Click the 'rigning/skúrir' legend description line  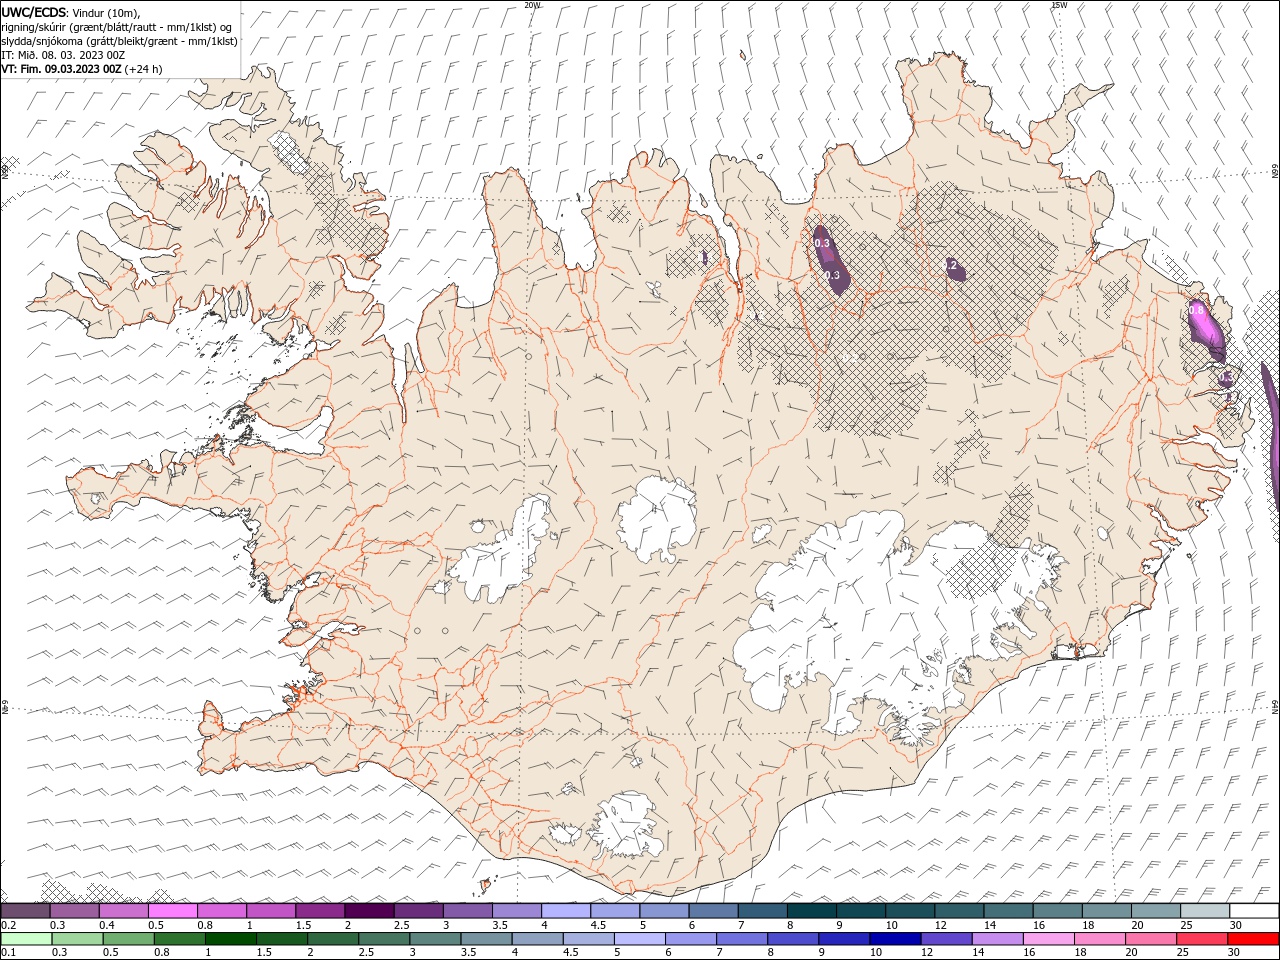tap(117, 26)
